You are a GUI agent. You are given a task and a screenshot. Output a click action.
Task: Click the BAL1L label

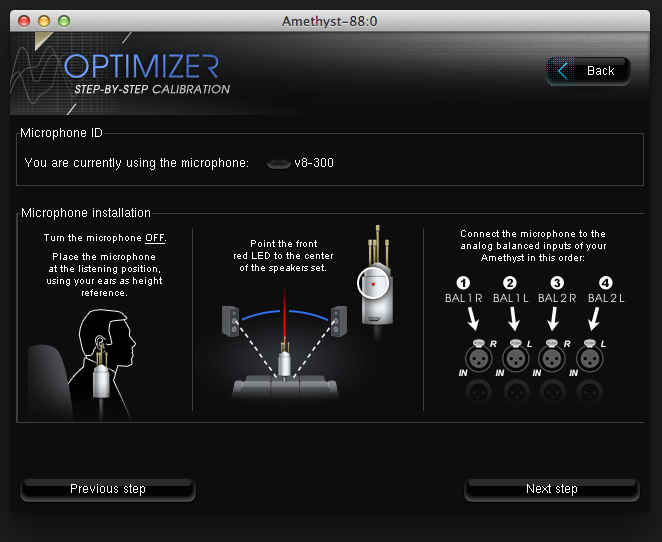point(511,298)
